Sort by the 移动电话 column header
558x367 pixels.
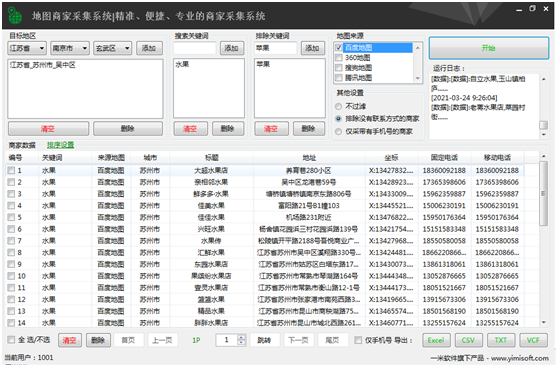pyautogui.click(x=497, y=157)
